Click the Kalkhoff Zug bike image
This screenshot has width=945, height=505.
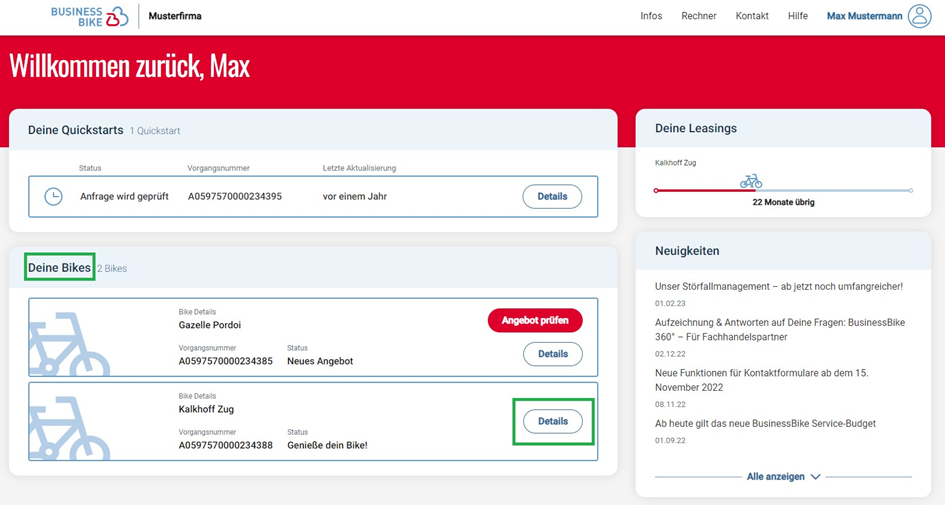pos(69,428)
